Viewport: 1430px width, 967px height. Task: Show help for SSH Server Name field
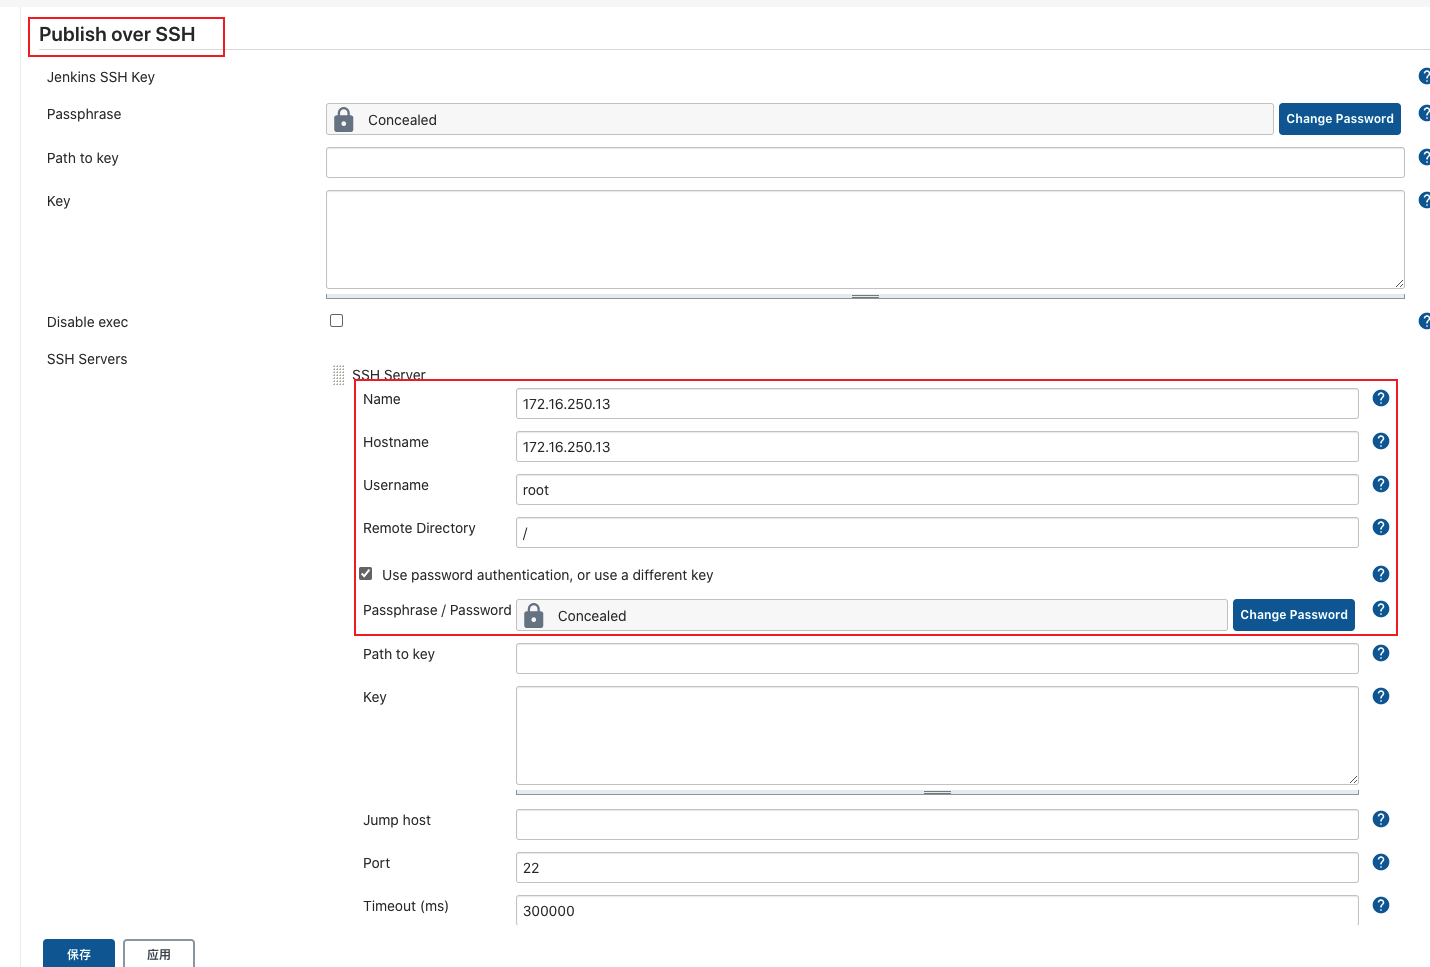tap(1381, 398)
